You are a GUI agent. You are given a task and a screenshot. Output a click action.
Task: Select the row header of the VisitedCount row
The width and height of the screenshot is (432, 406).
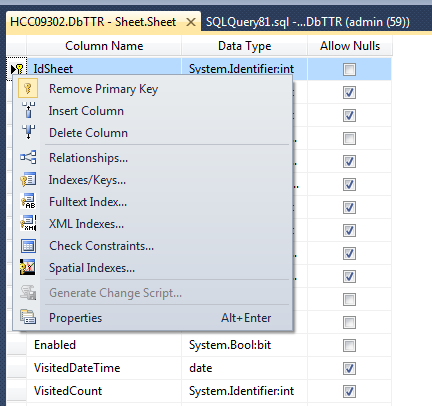tap(16, 391)
